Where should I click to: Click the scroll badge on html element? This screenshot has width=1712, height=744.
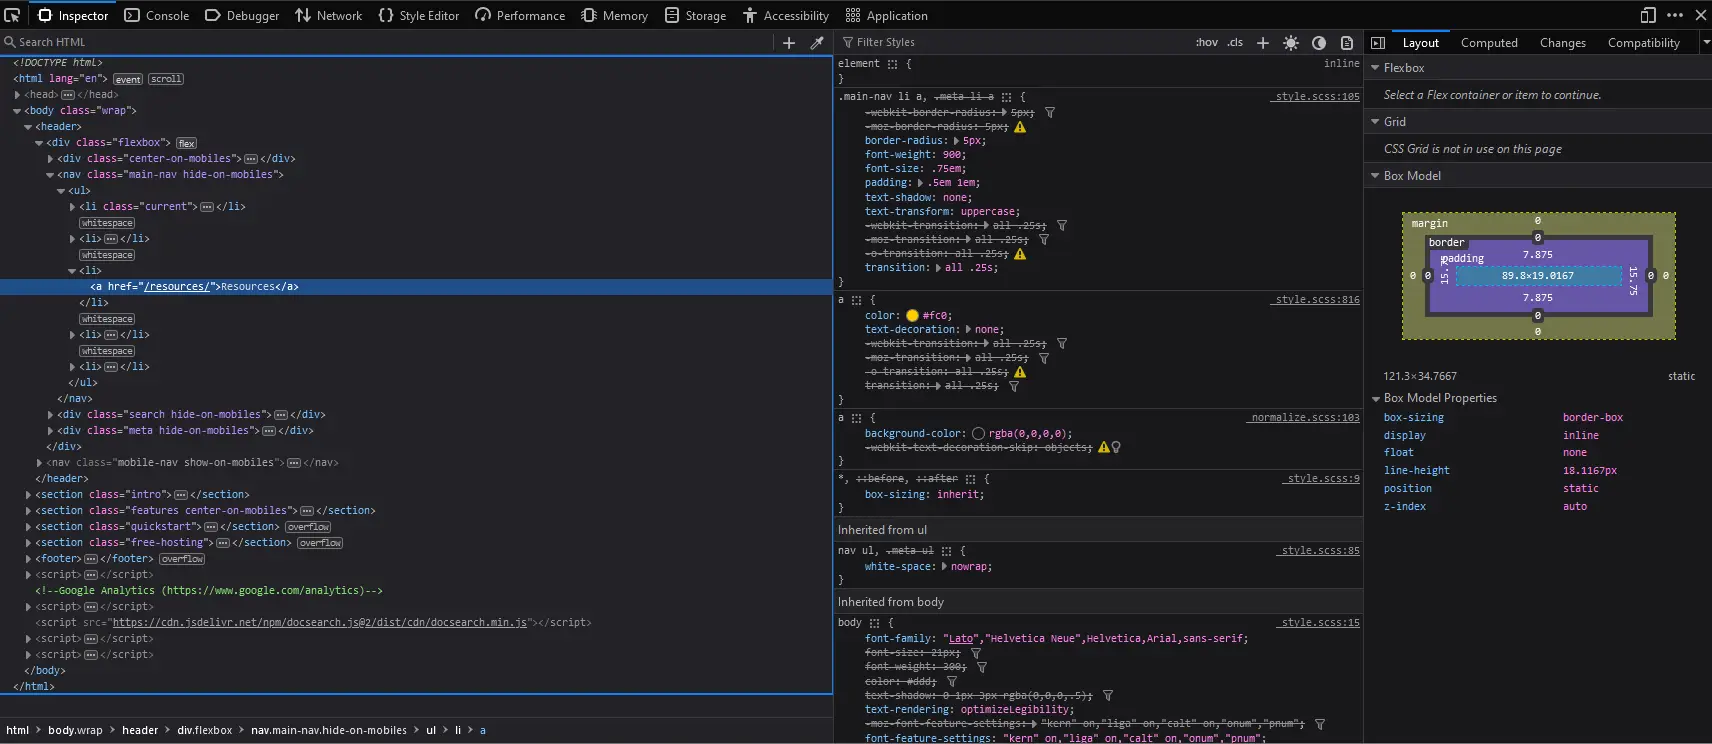click(x=166, y=79)
